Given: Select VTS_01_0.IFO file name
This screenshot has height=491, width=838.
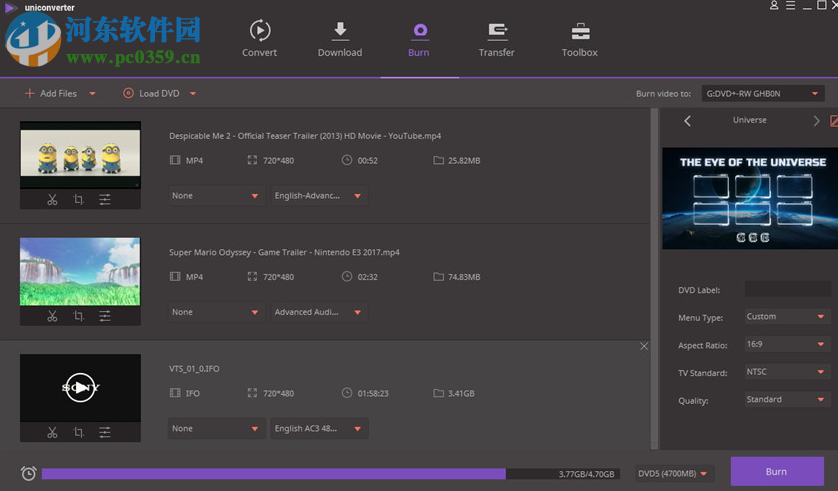Looking at the screenshot, I should click(194, 369).
